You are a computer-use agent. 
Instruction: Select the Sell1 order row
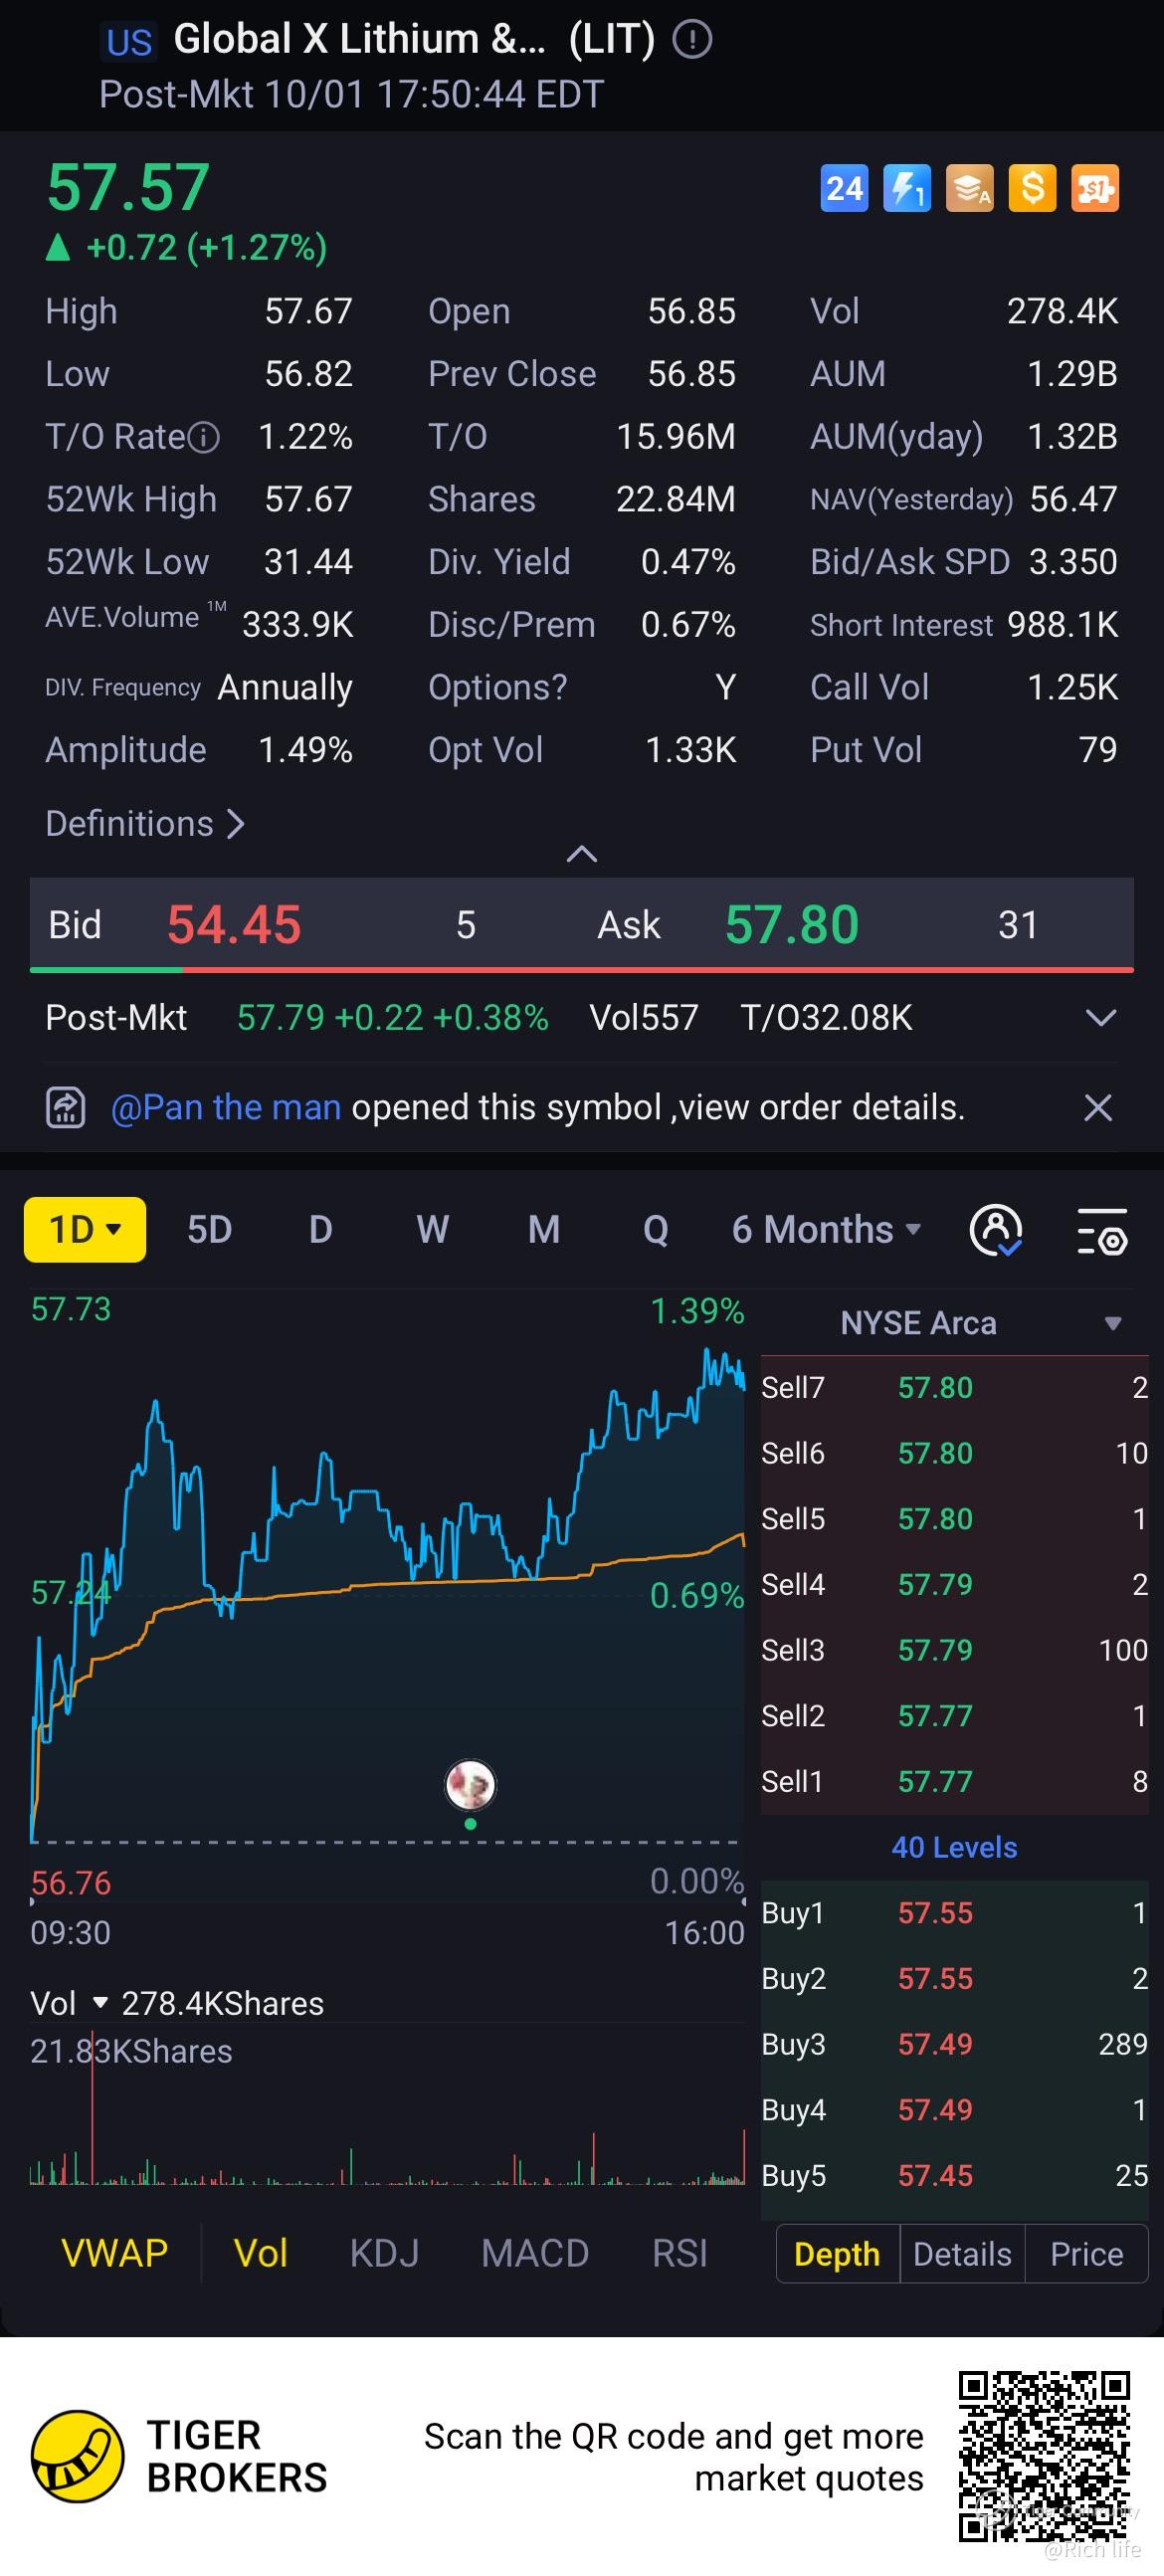(954, 1782)
